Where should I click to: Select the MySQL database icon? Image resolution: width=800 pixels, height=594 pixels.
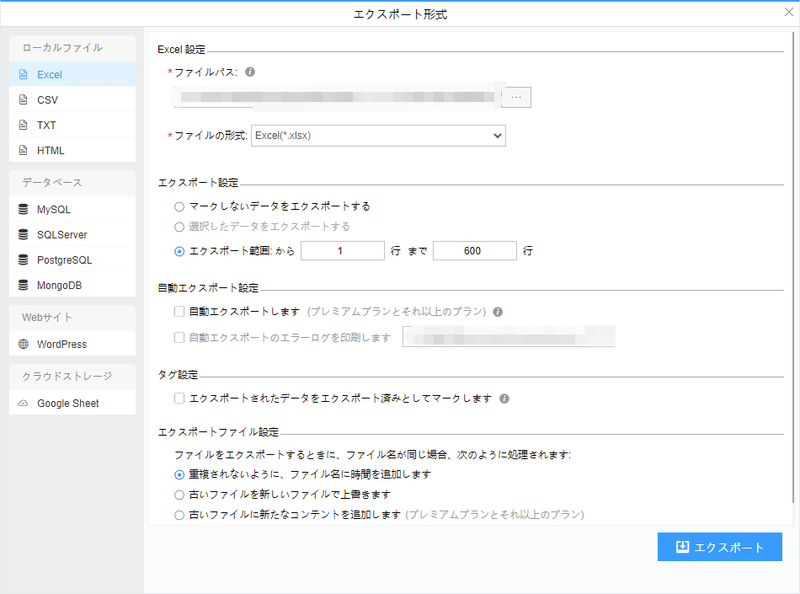24,210
